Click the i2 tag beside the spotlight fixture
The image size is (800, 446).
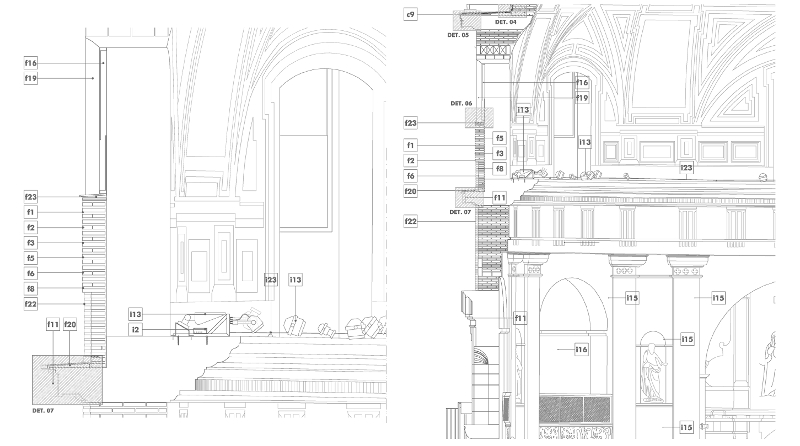tap(135, 329)
